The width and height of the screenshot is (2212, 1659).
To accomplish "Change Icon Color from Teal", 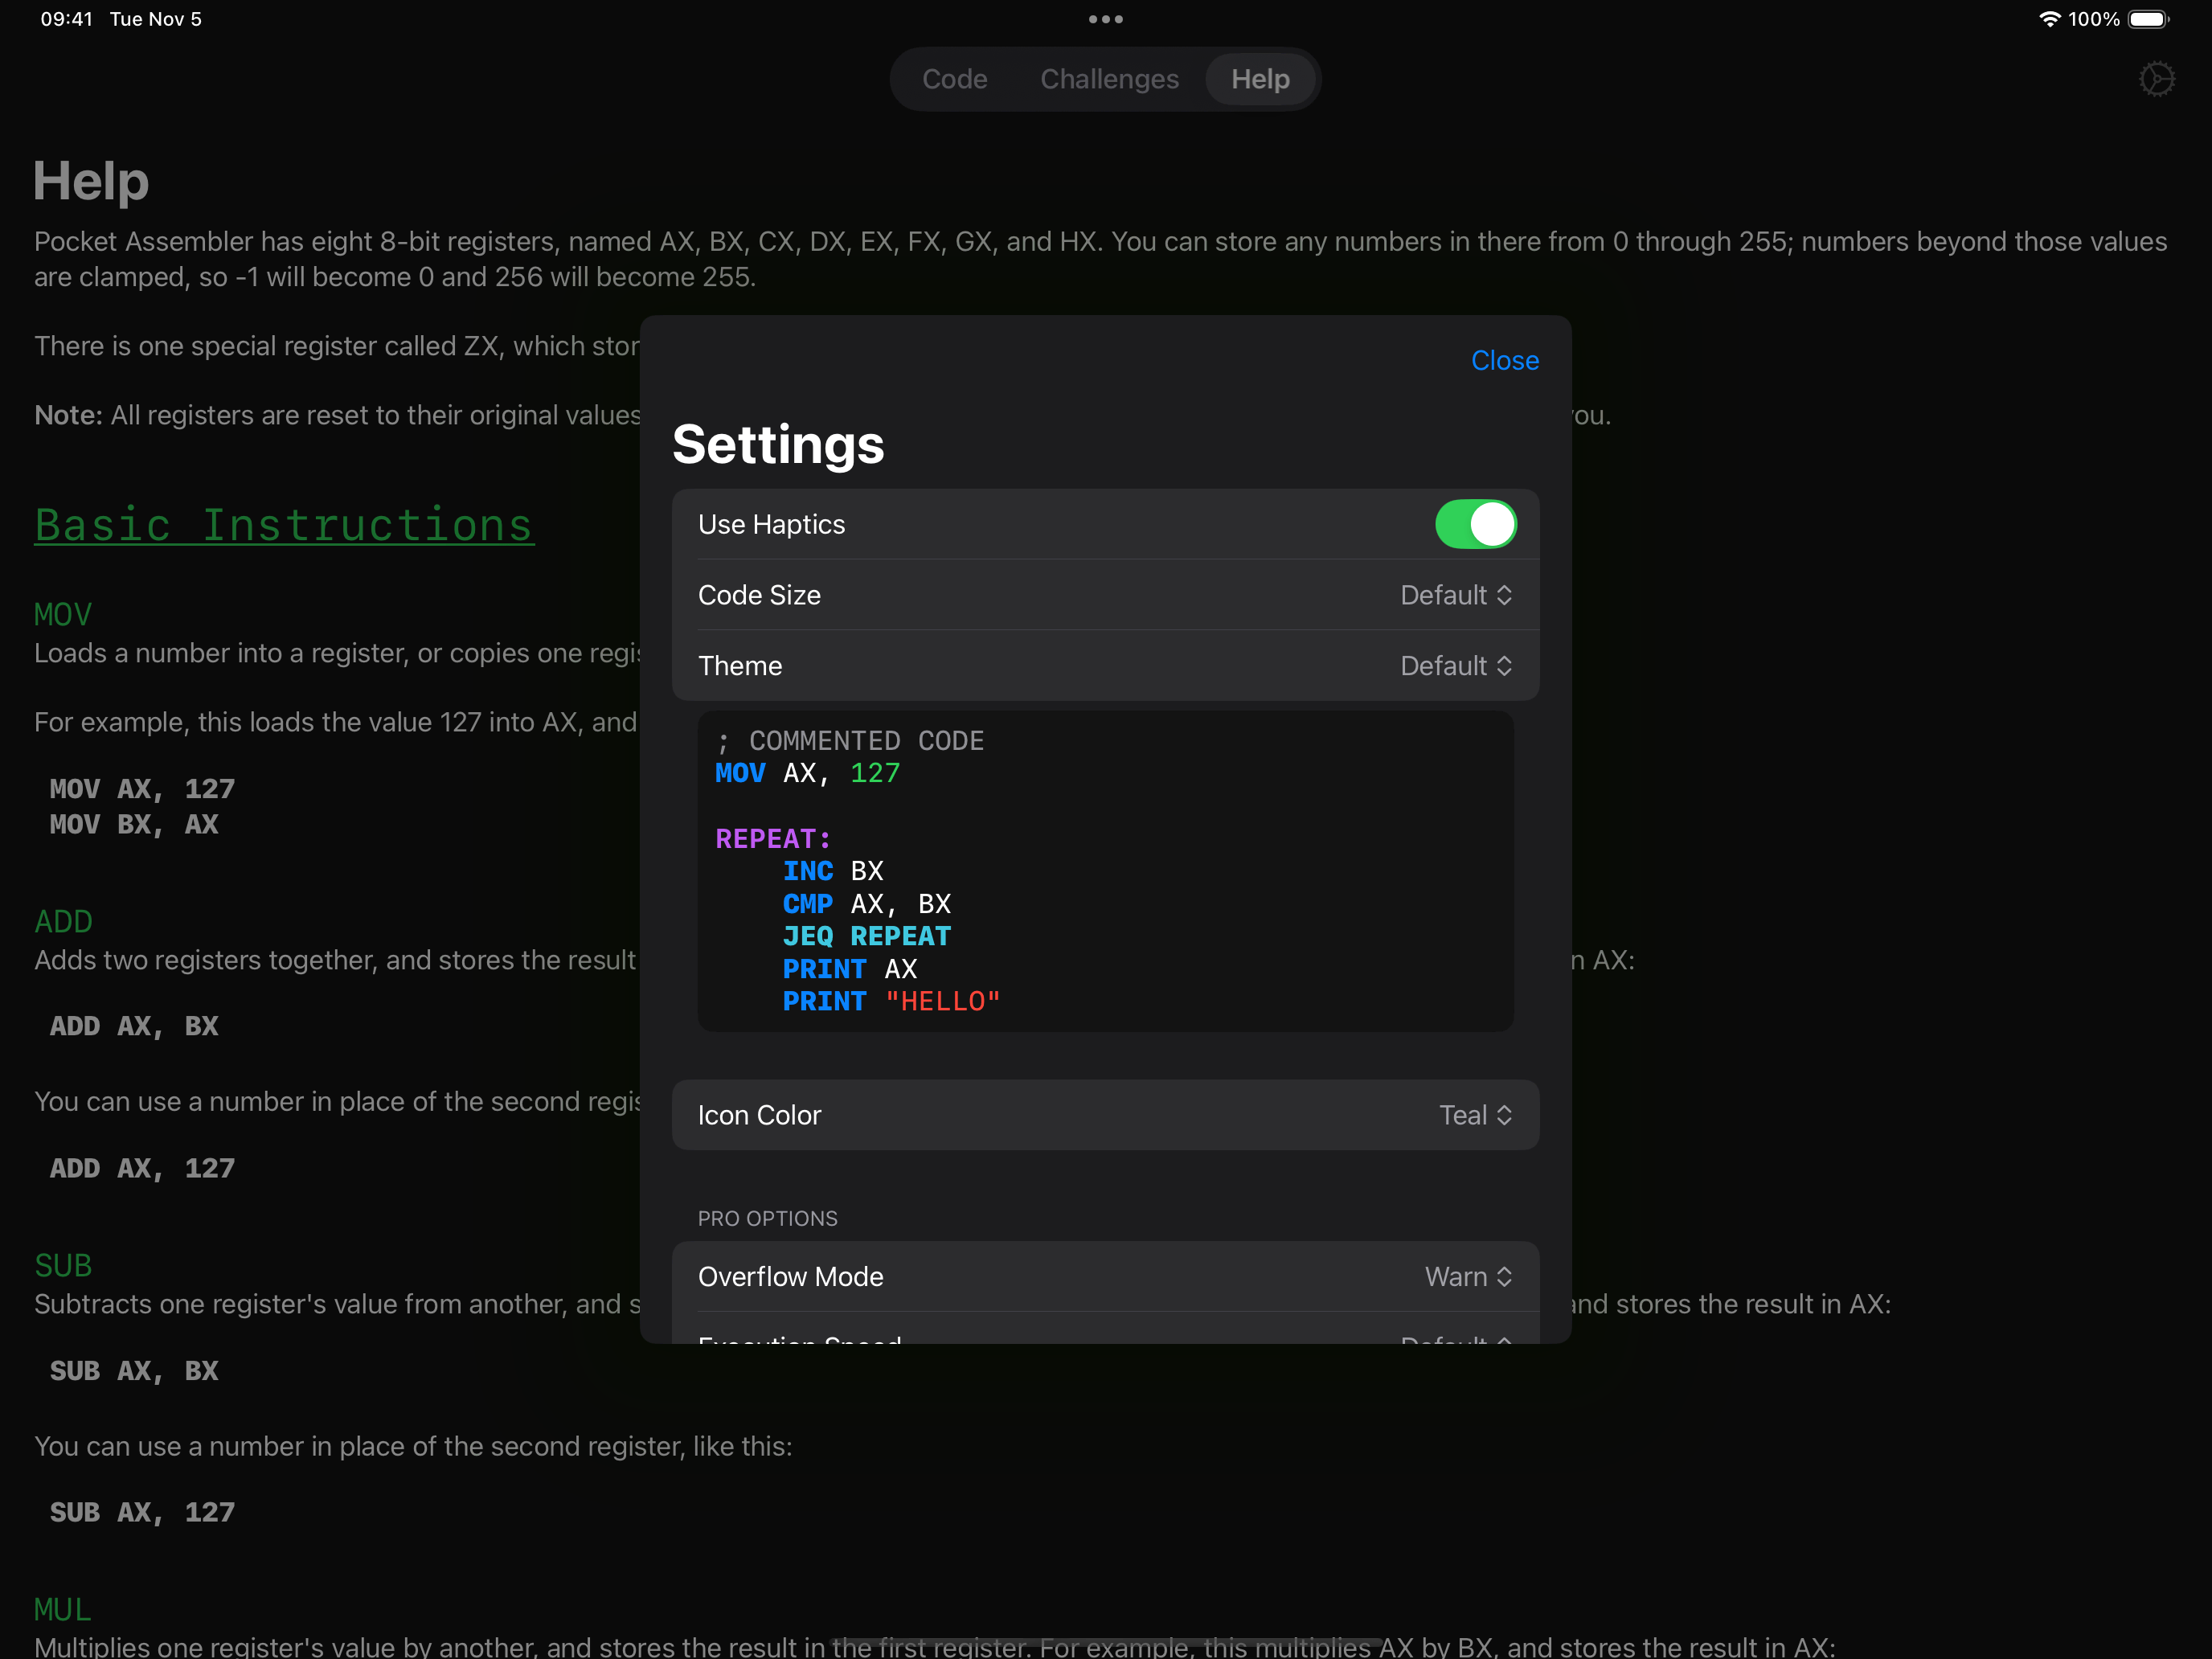I will point(1475,1115).
